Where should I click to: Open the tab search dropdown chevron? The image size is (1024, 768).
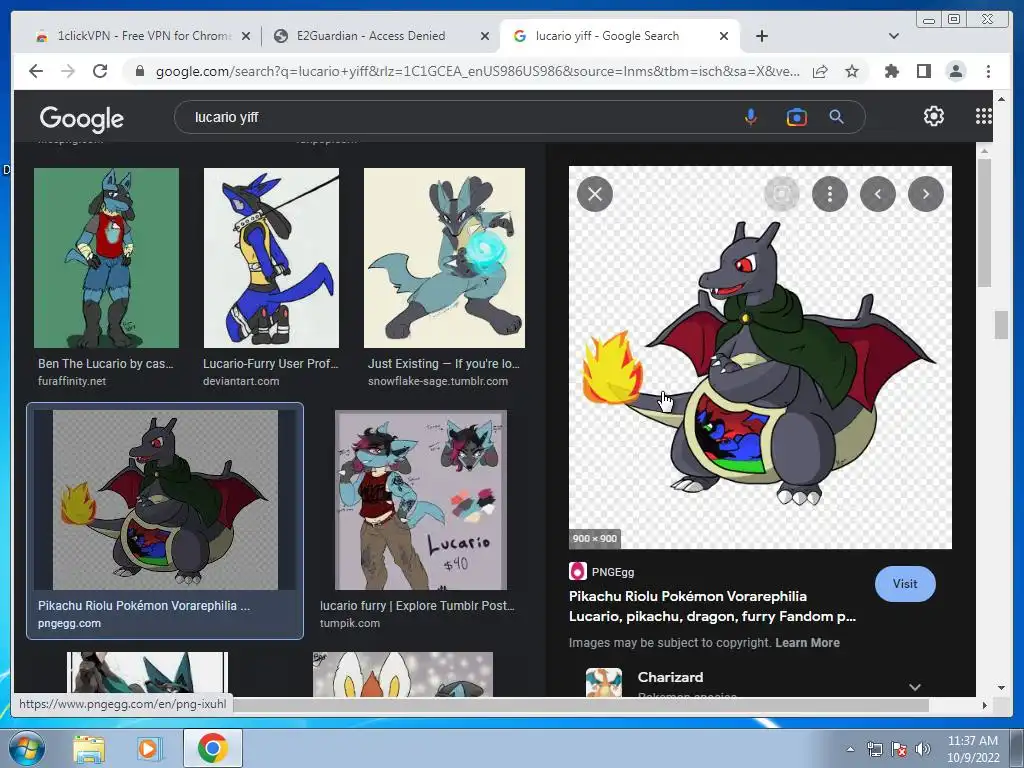894,36
